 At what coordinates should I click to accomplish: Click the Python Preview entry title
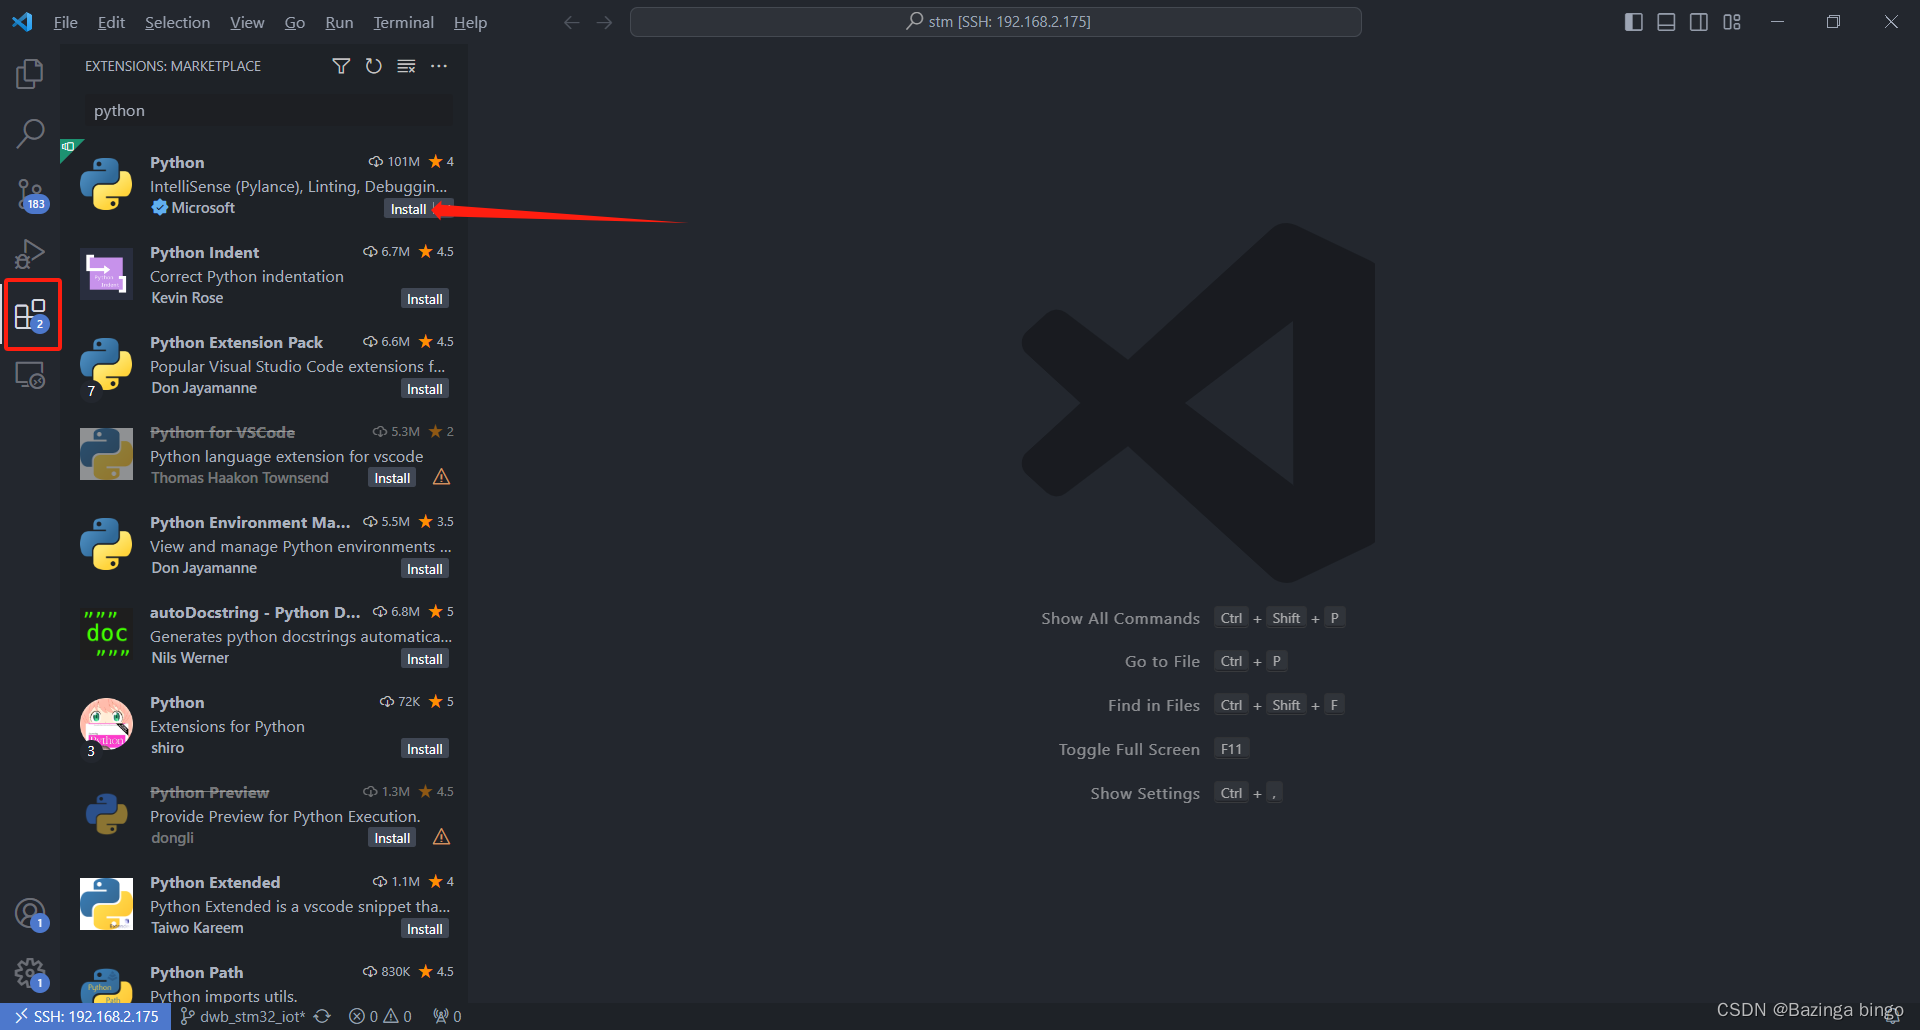[x=209, y=793]
